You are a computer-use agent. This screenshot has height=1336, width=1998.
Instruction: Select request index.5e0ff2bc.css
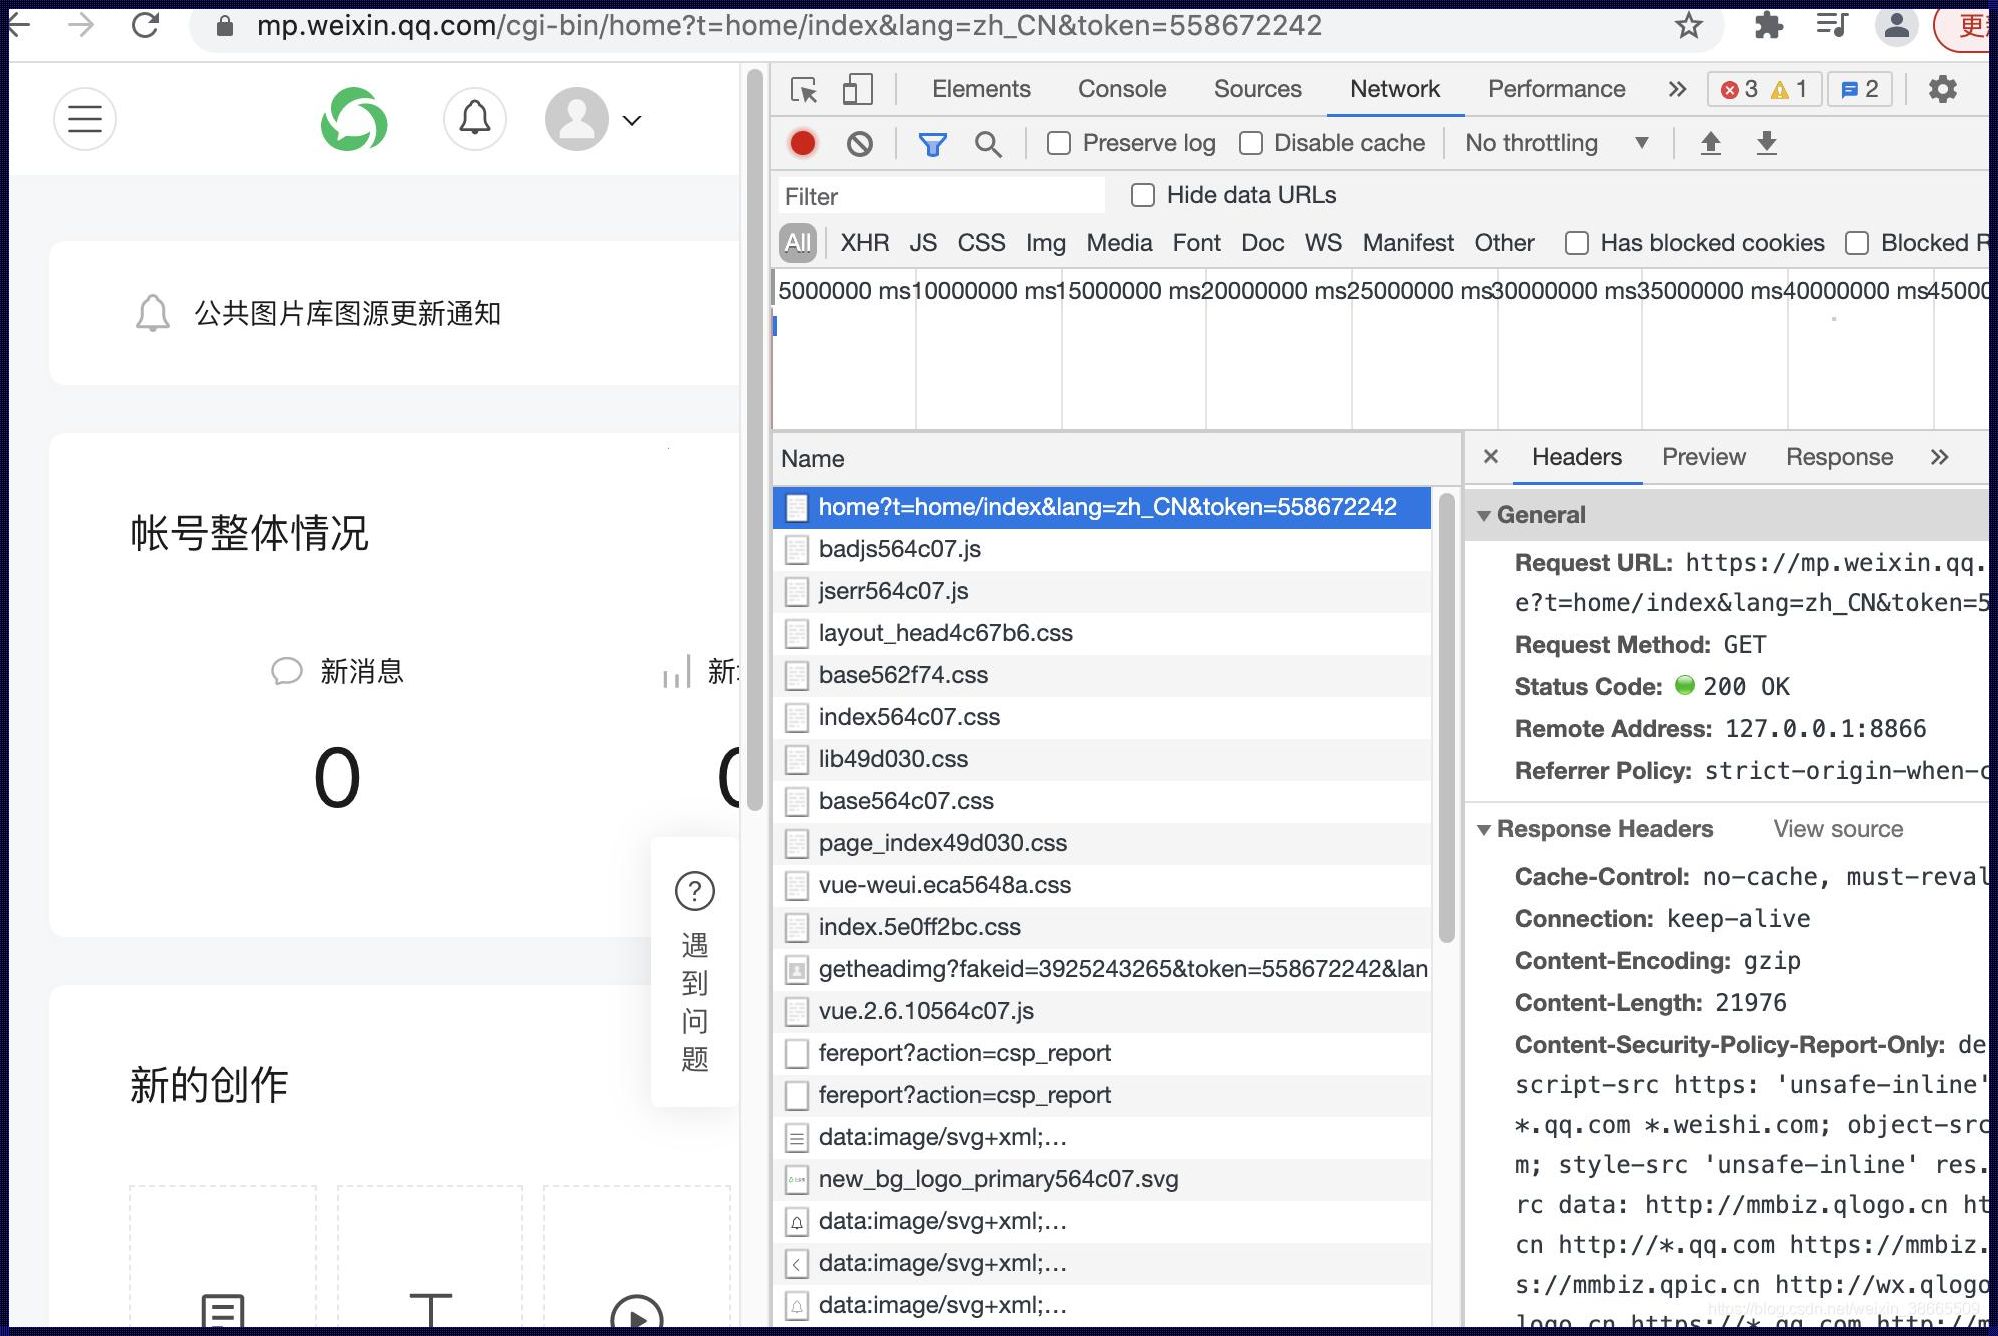click(1102, 927)
